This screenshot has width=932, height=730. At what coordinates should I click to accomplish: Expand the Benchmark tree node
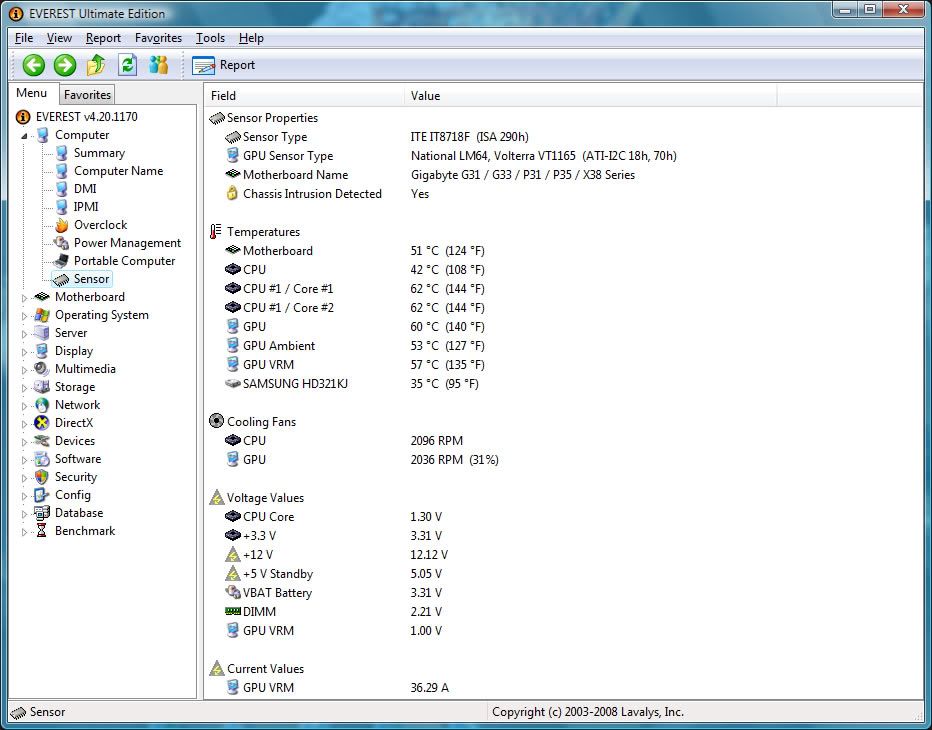coord(26,531)
